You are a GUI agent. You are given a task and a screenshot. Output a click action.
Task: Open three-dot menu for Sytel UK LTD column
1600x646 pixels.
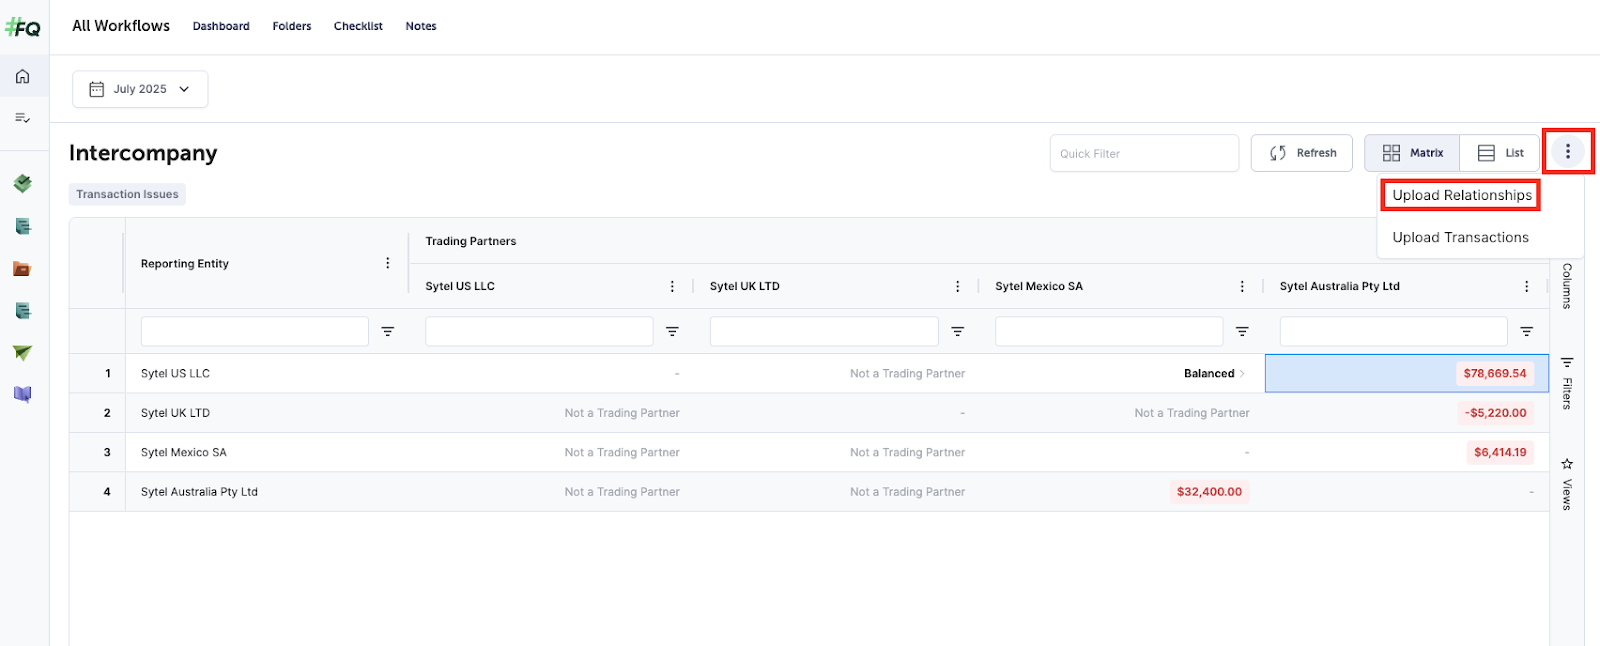957,287
